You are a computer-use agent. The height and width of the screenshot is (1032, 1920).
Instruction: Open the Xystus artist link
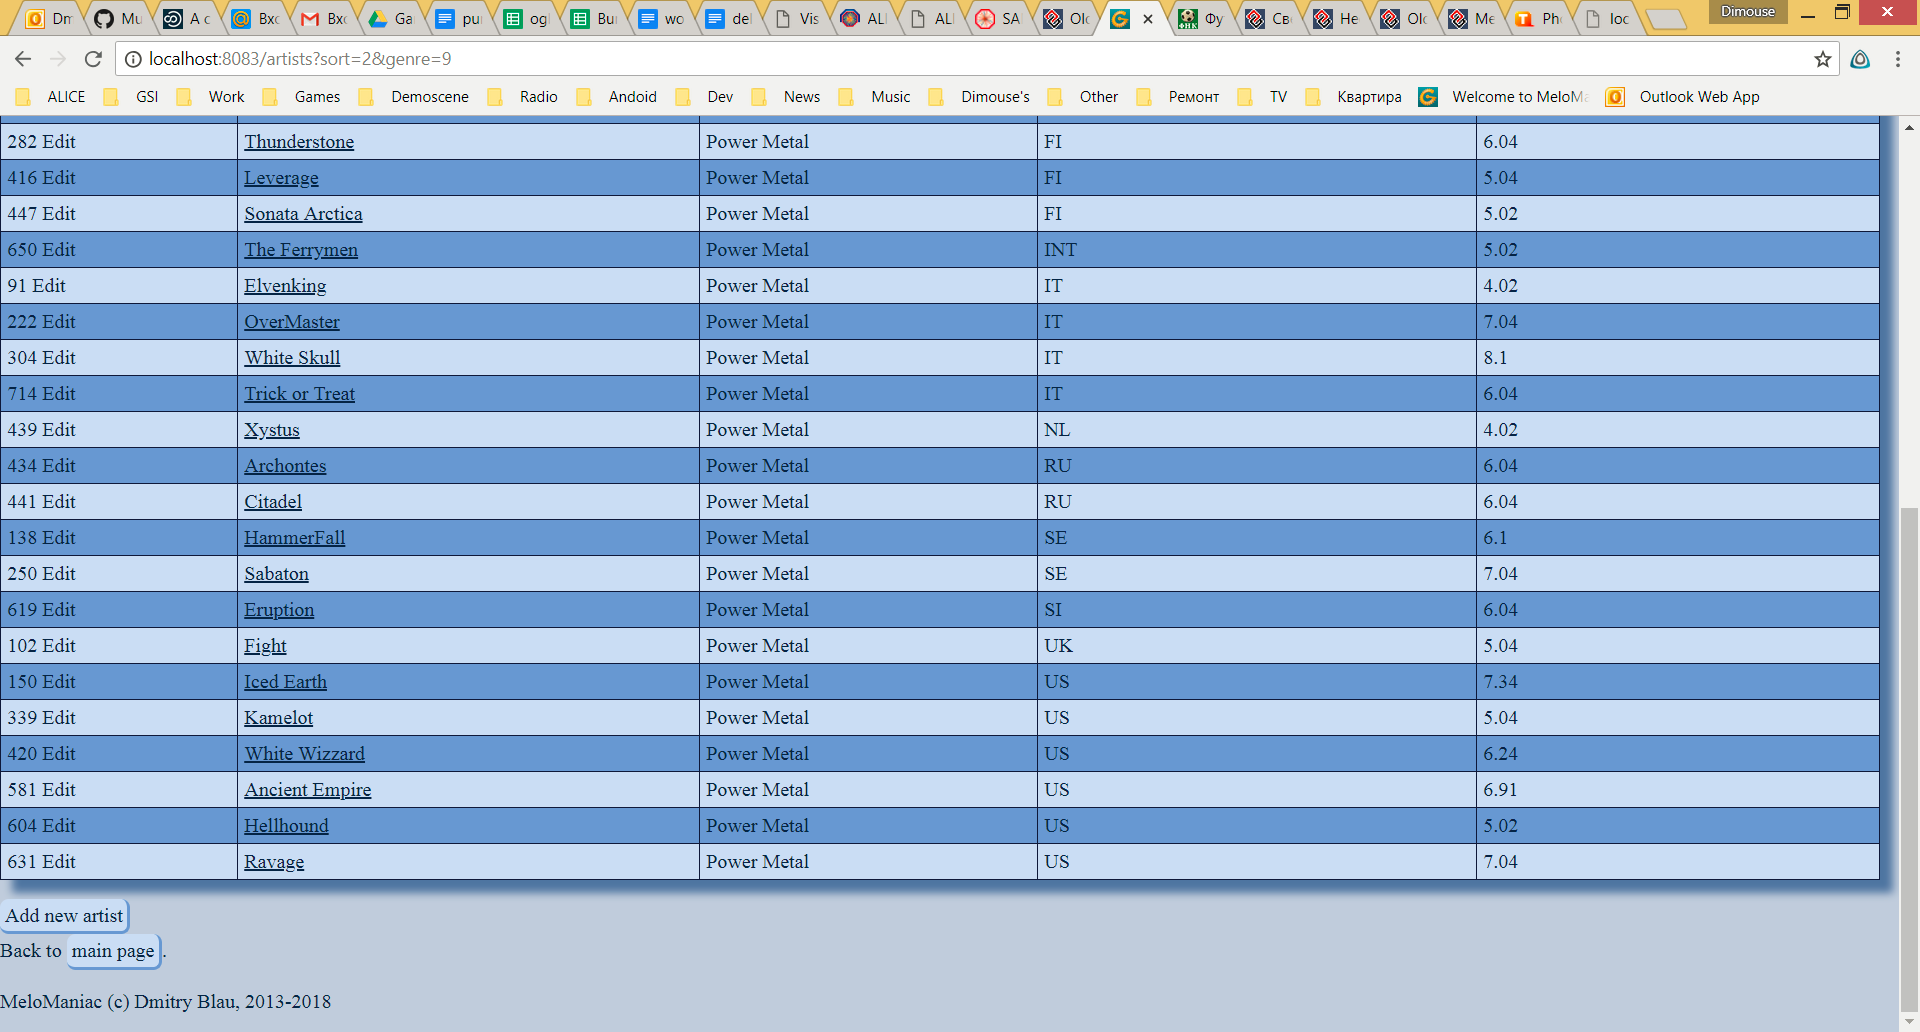point(272,430)
